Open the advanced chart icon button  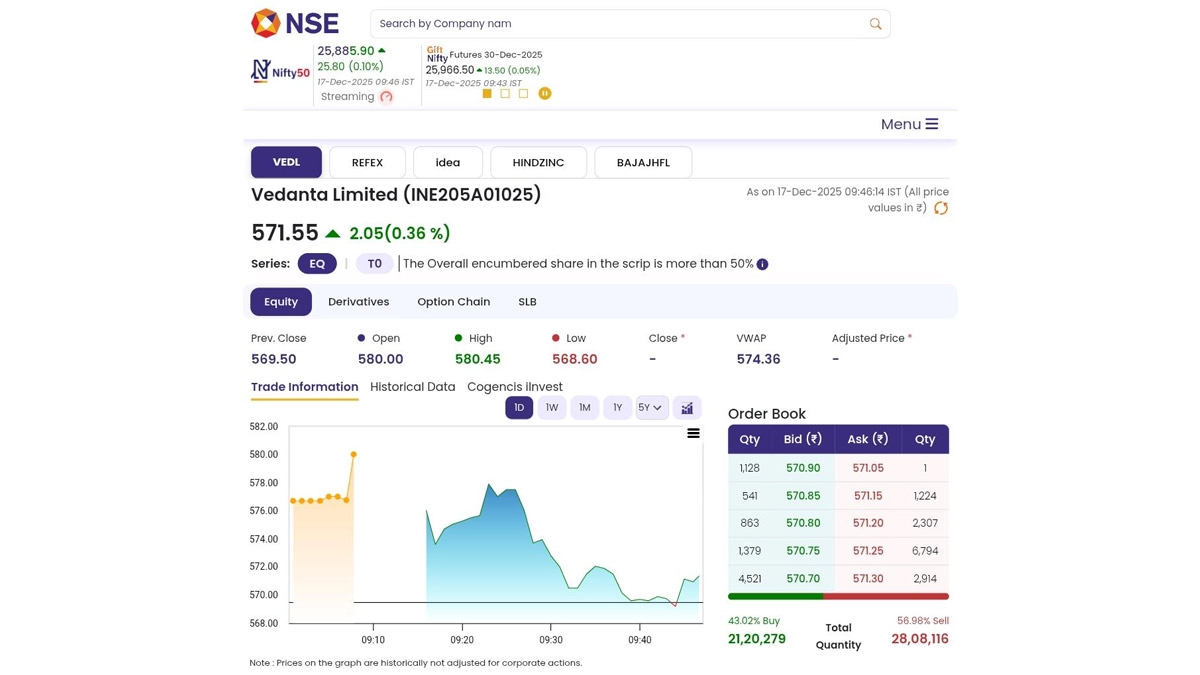pos(687,408)
